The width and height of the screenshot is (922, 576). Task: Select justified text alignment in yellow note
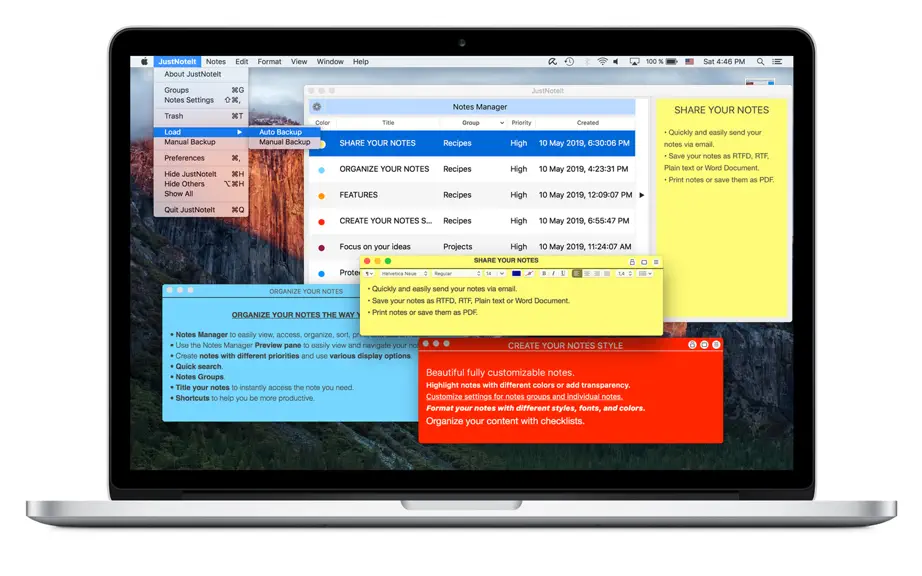pos(606,273)
